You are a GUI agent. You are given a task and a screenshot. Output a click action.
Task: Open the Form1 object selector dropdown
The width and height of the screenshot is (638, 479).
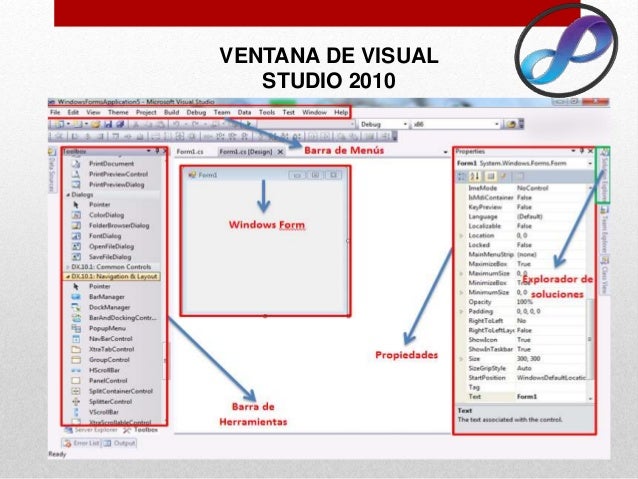pos(590,164)
